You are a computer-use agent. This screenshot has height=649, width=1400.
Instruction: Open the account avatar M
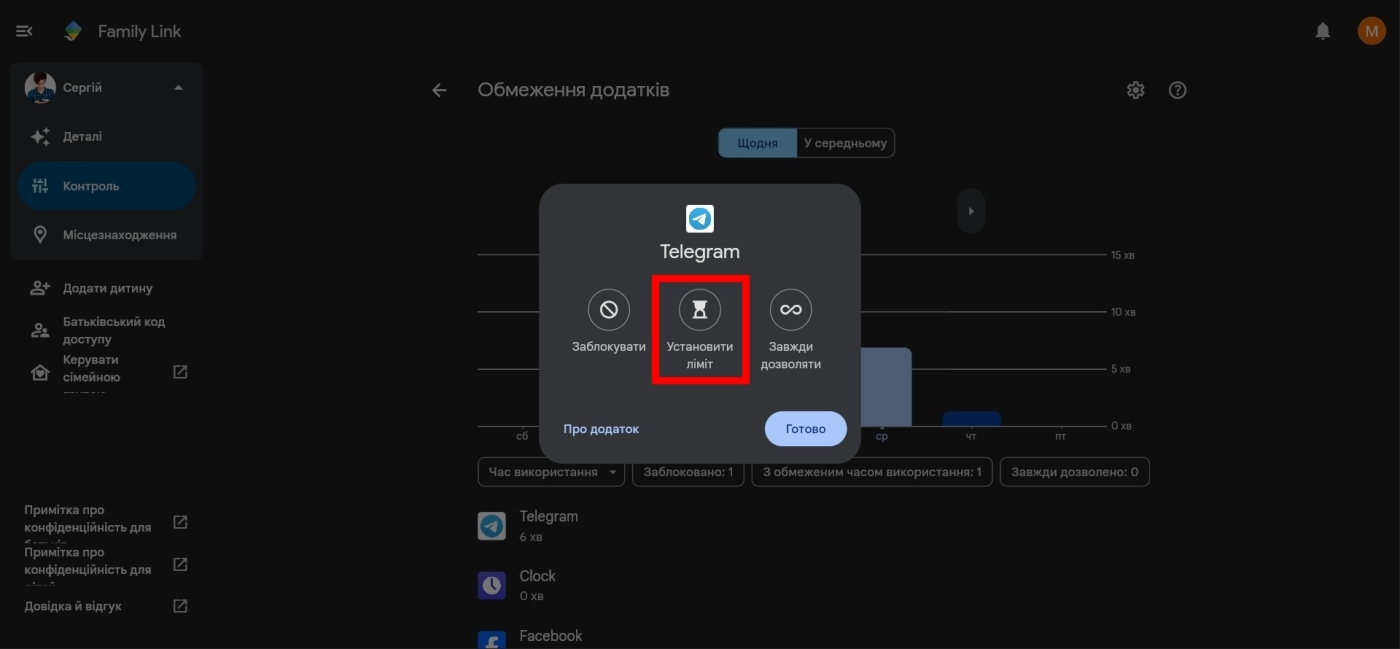coord(1371,32)
